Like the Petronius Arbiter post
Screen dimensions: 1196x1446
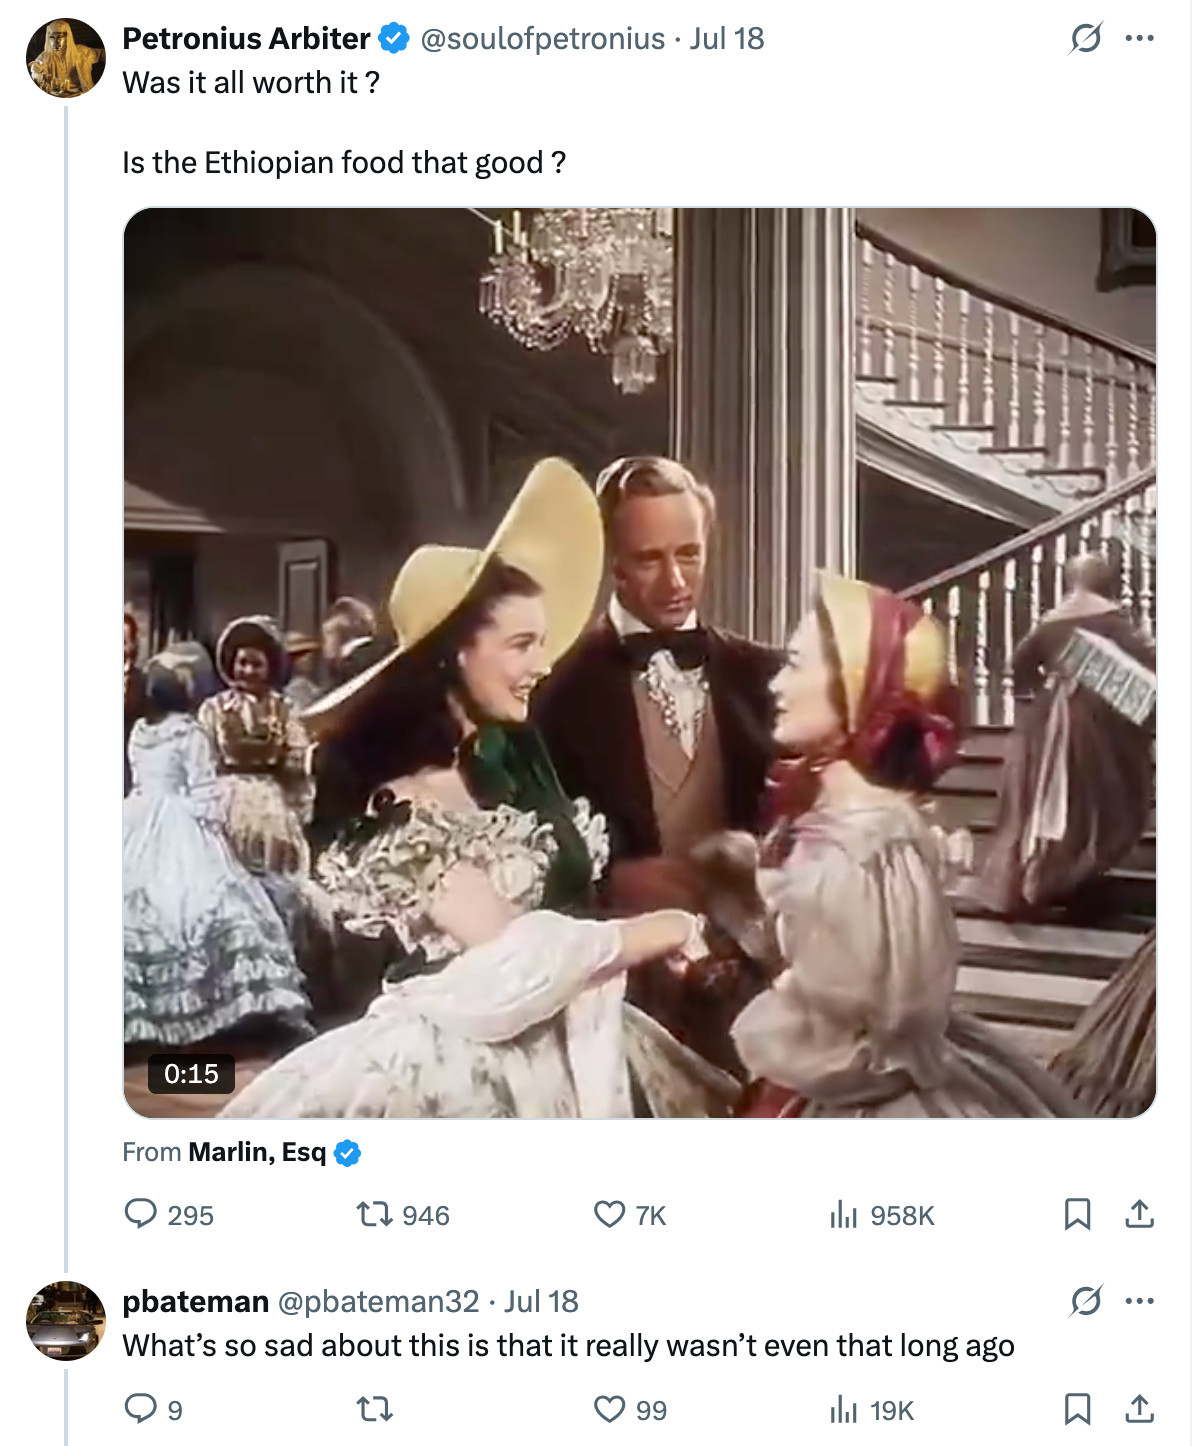click(x=609, y=1214)
